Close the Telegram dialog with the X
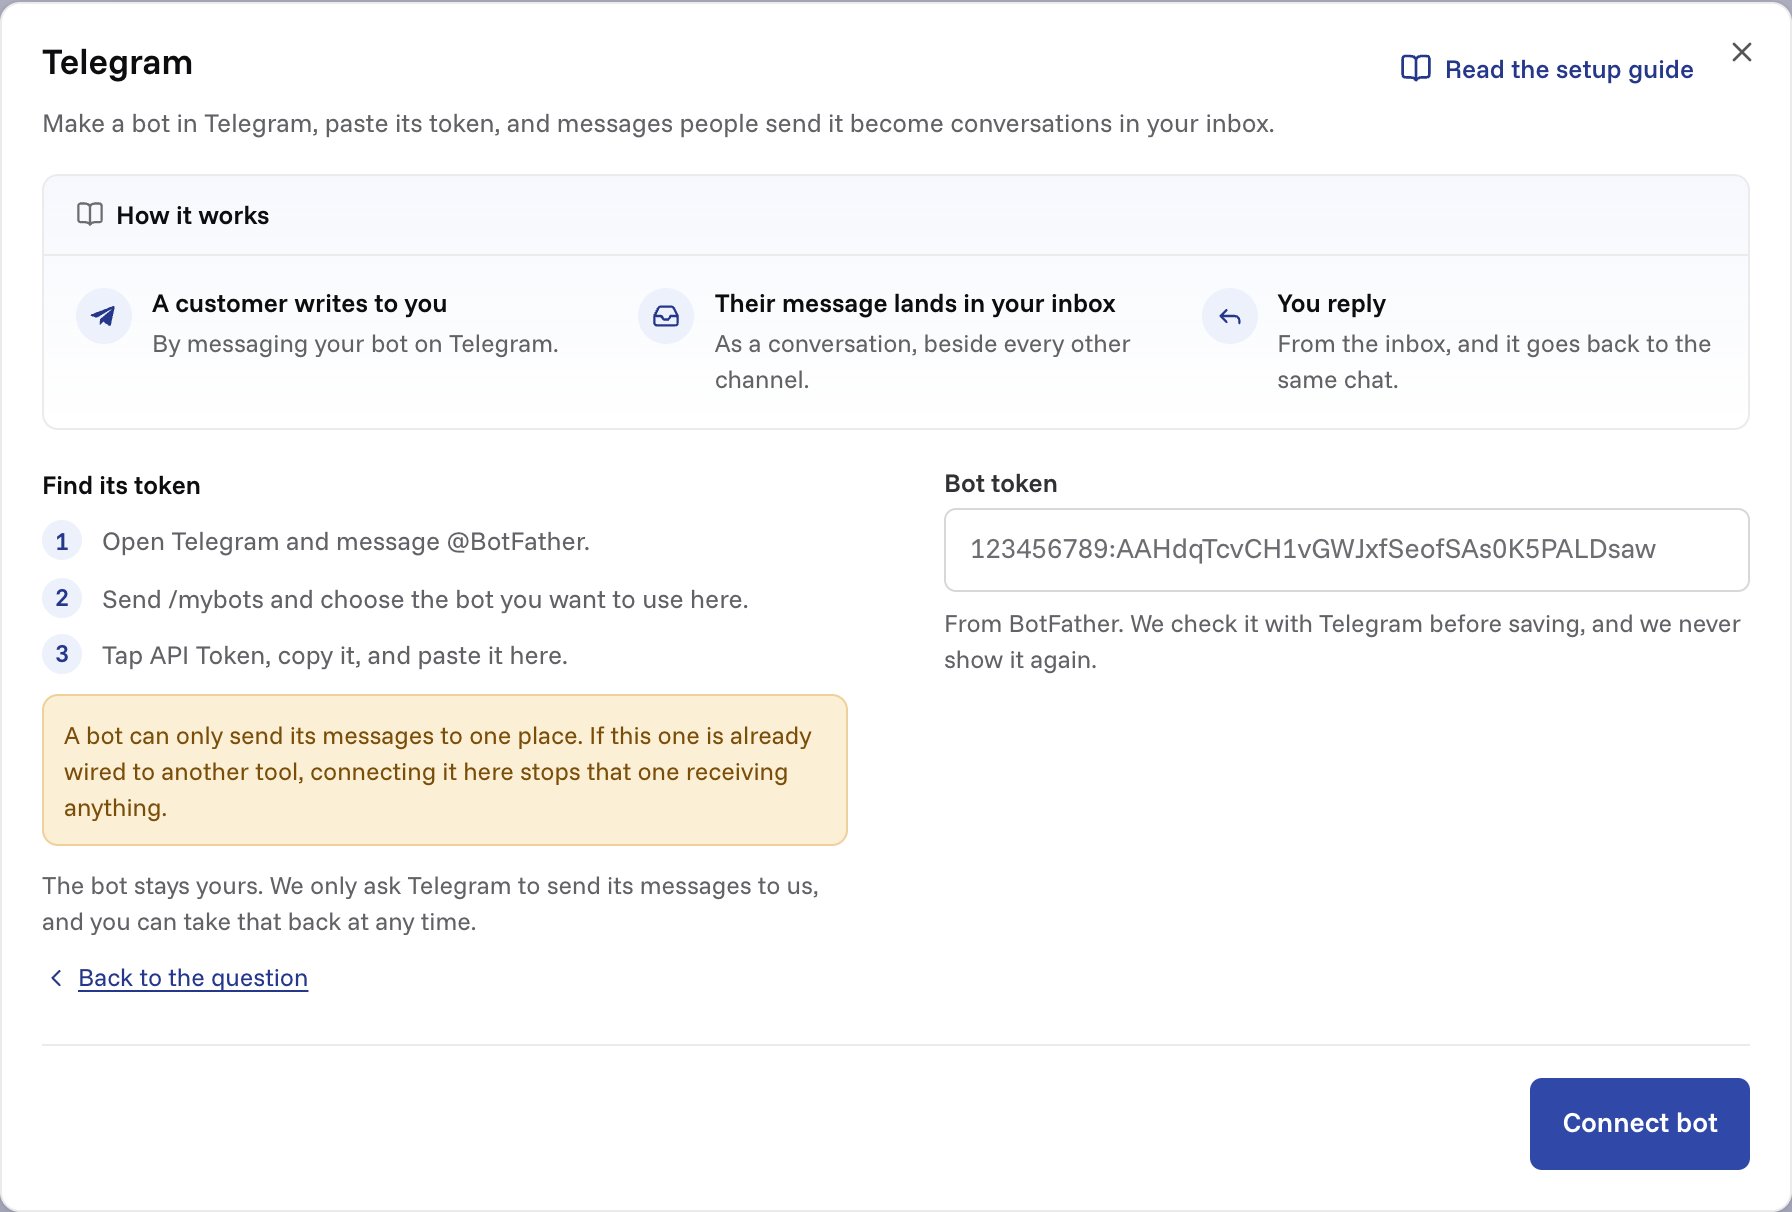1792x1212 pixels. (1741, 52)
